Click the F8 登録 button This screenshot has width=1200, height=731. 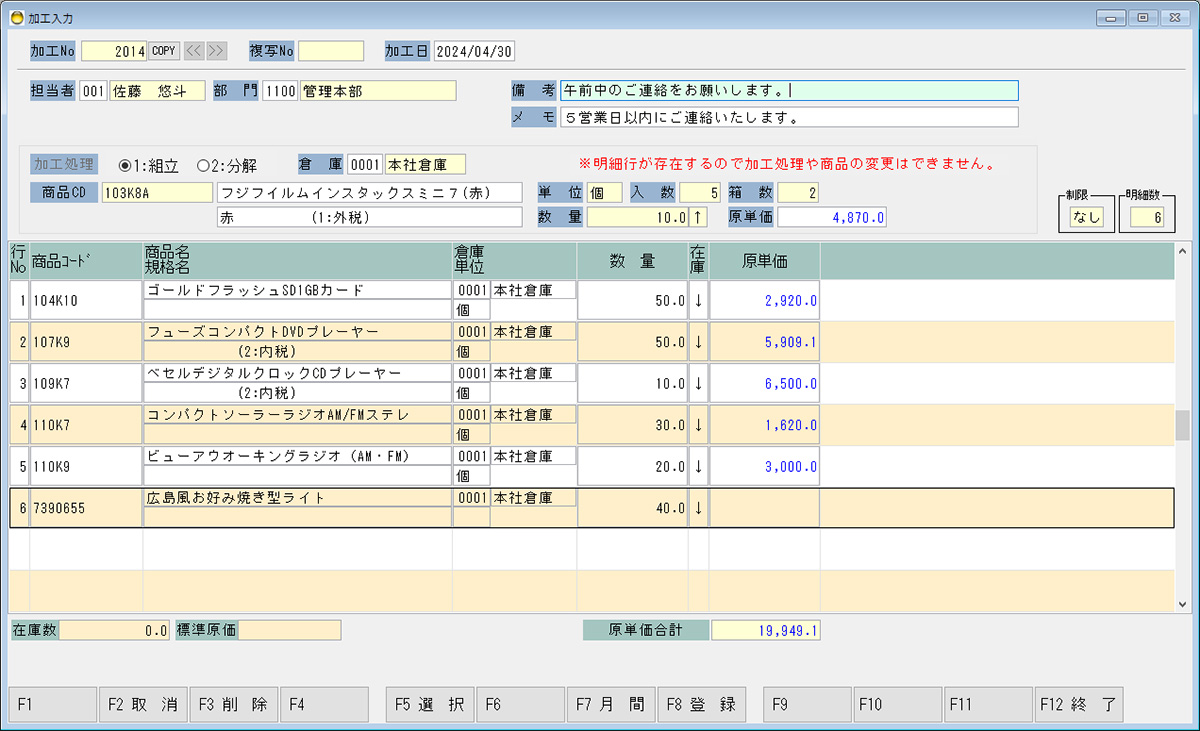pyautogui.click(x=702, y=704)
